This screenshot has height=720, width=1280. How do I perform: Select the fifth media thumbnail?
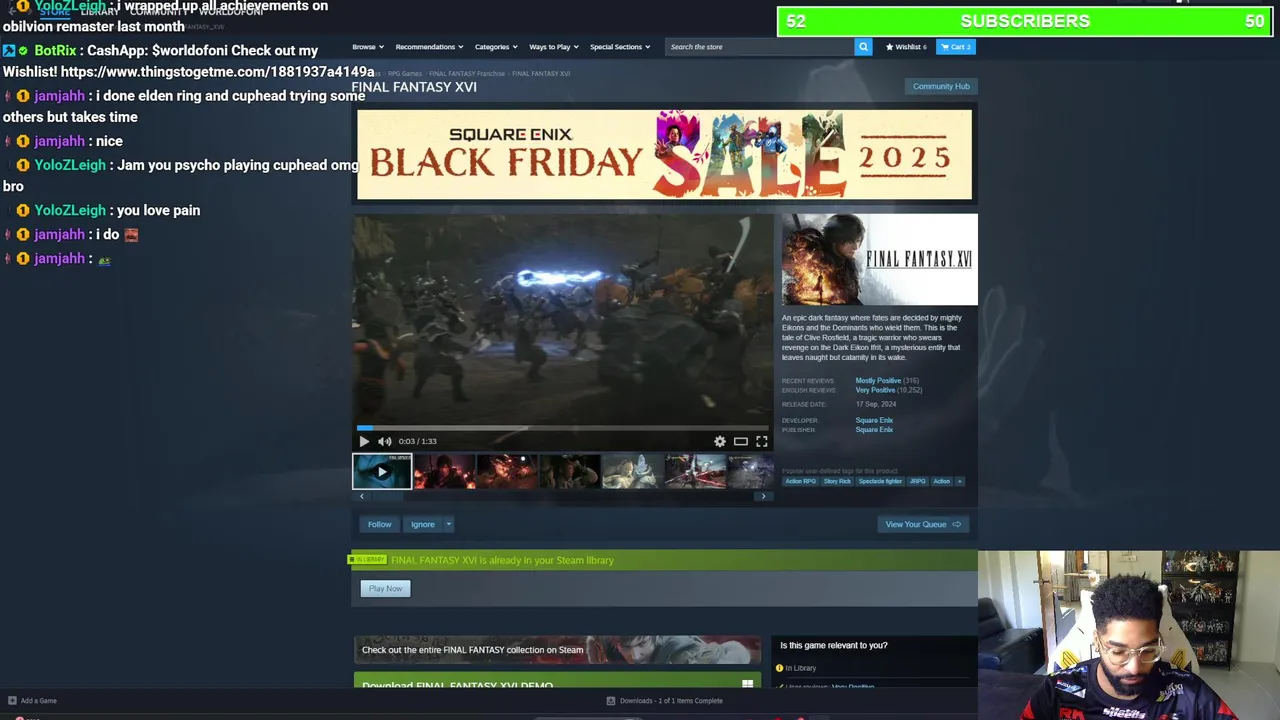(632, 471)
